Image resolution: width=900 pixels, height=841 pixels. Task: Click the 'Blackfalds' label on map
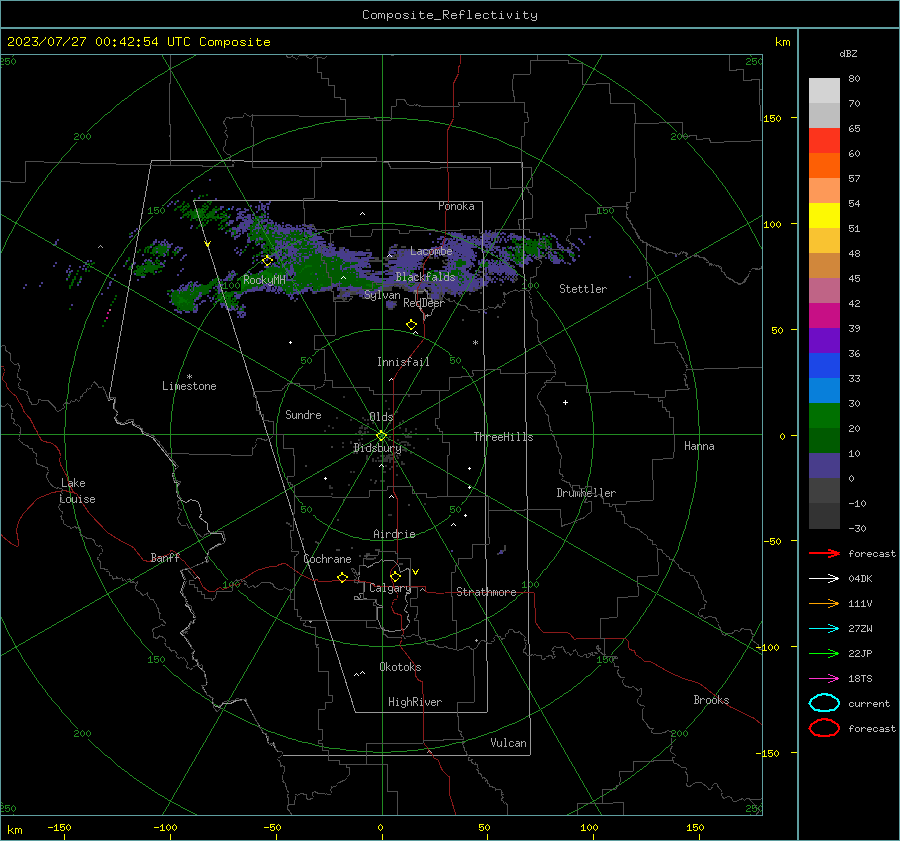tap(425, 277)
